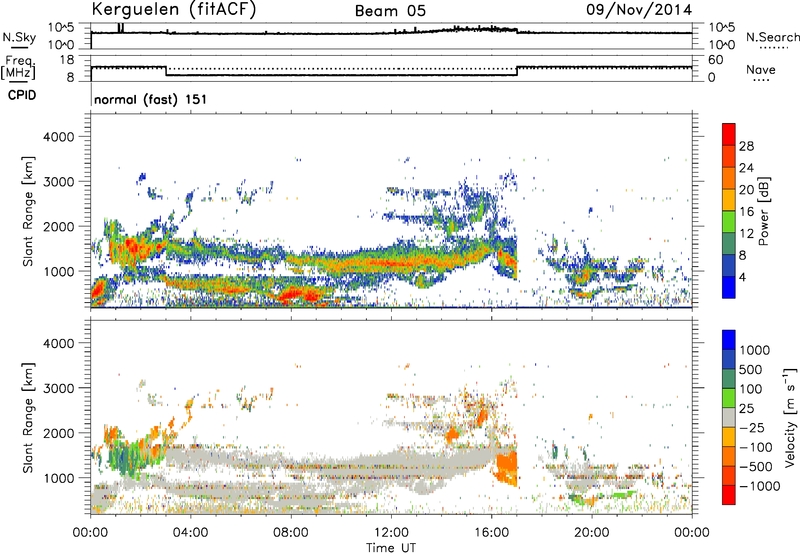The width and height of the screenshot is (800, 554).
Task: Click the Velocity panel 'Slant Range [km]' label
Action: point(29,417)
